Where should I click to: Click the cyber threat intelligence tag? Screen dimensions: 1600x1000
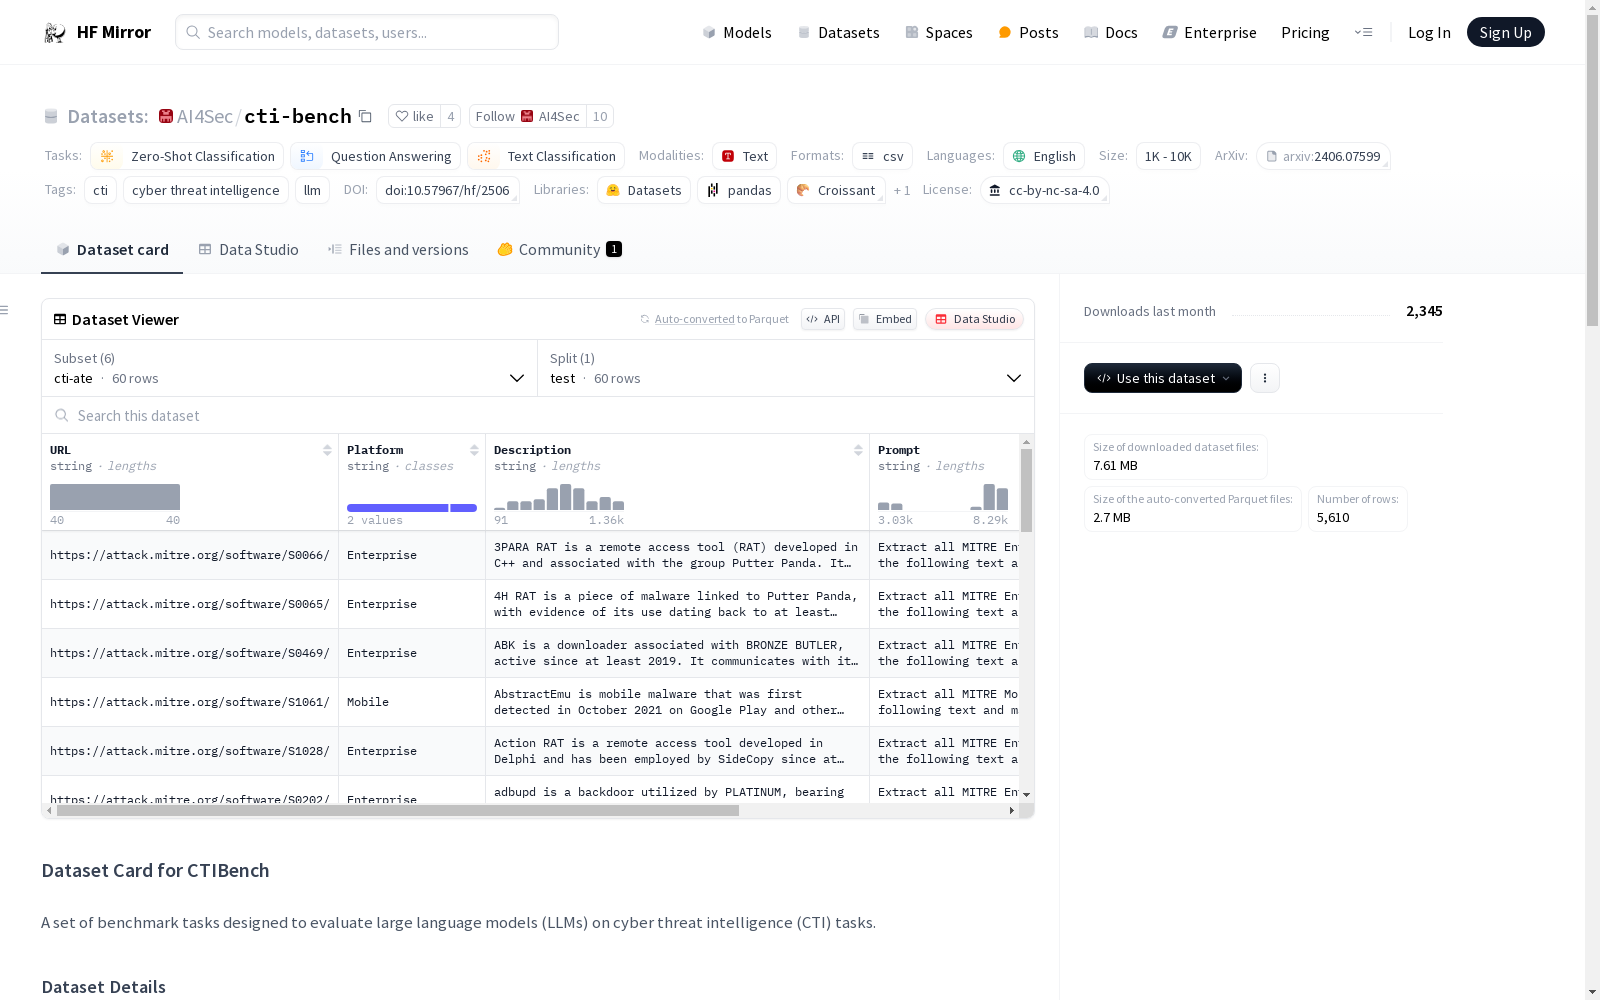coord(206,190)
